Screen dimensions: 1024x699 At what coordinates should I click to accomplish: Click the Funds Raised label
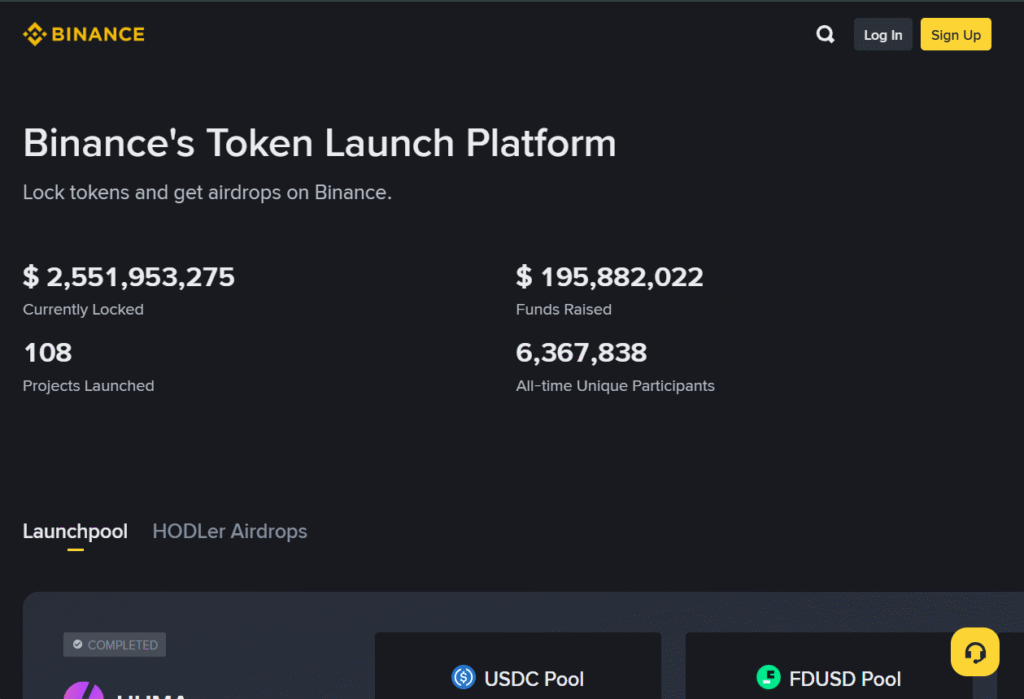coord(564,310)
